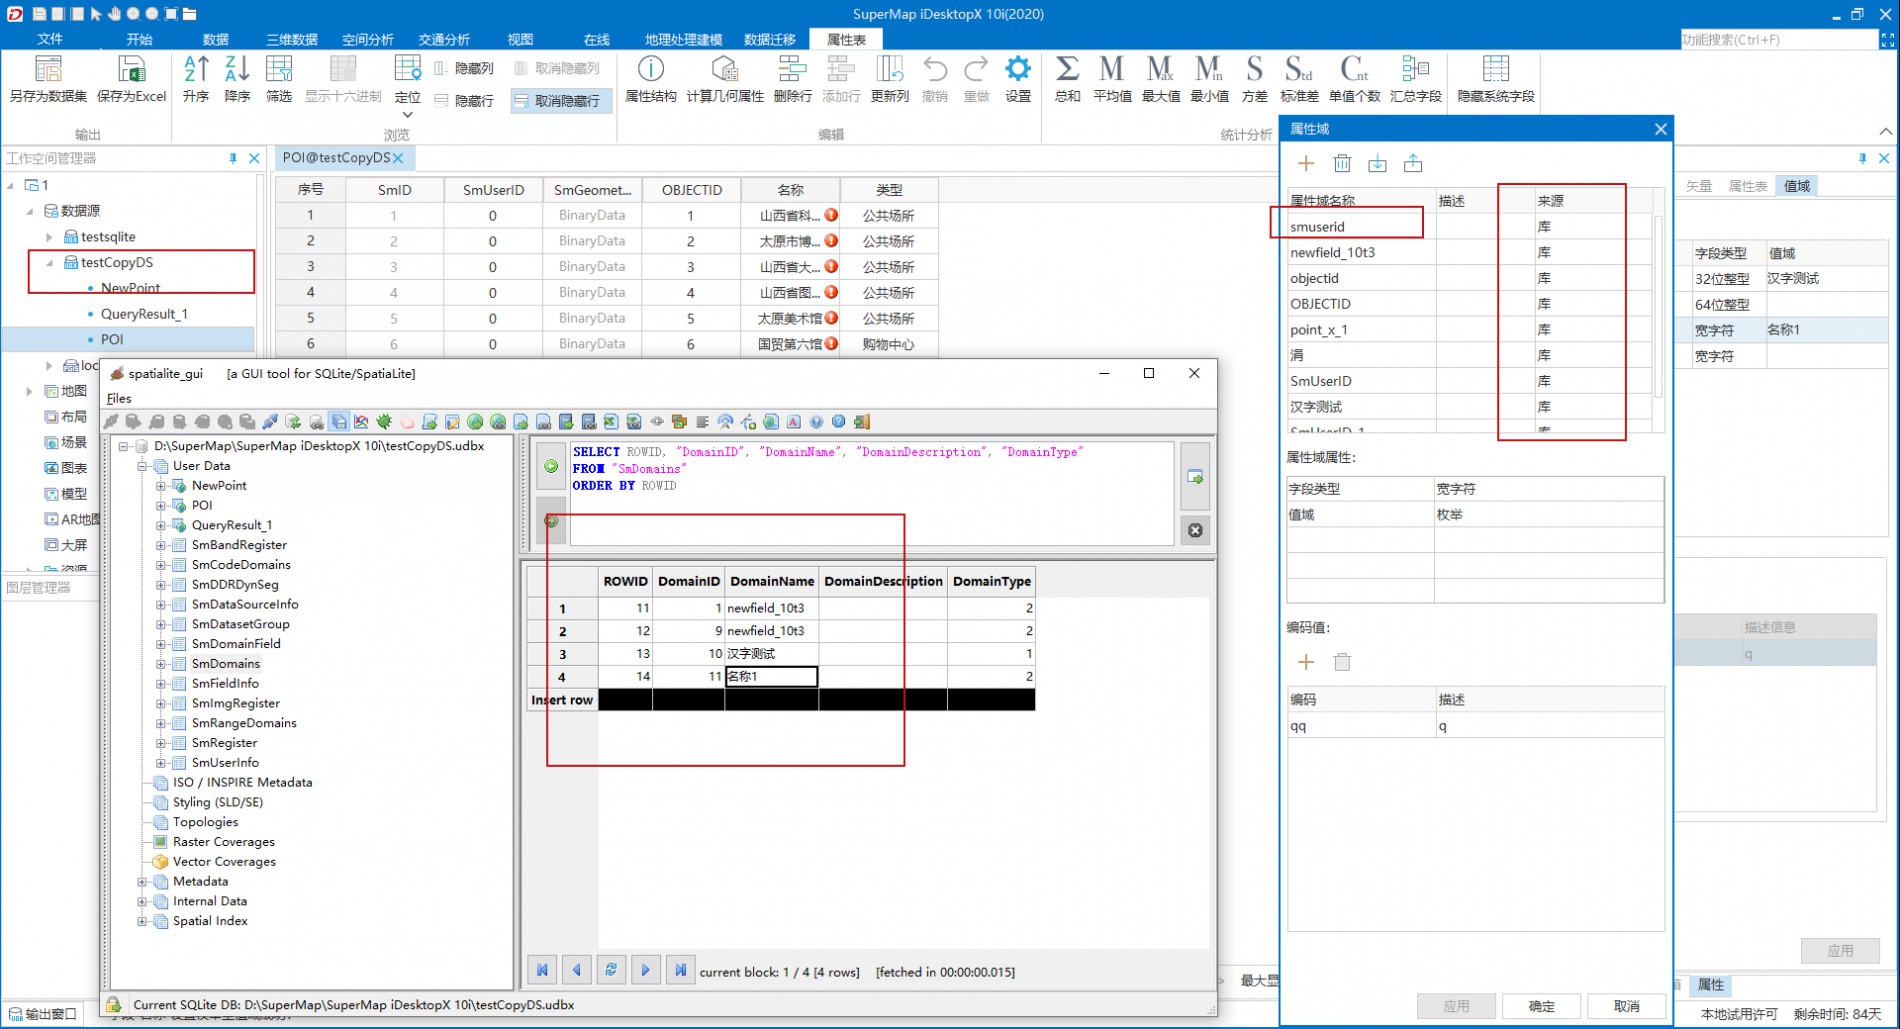Close POI@testCopyDS table tab
1900x1029 pixels.
[399, 158]
